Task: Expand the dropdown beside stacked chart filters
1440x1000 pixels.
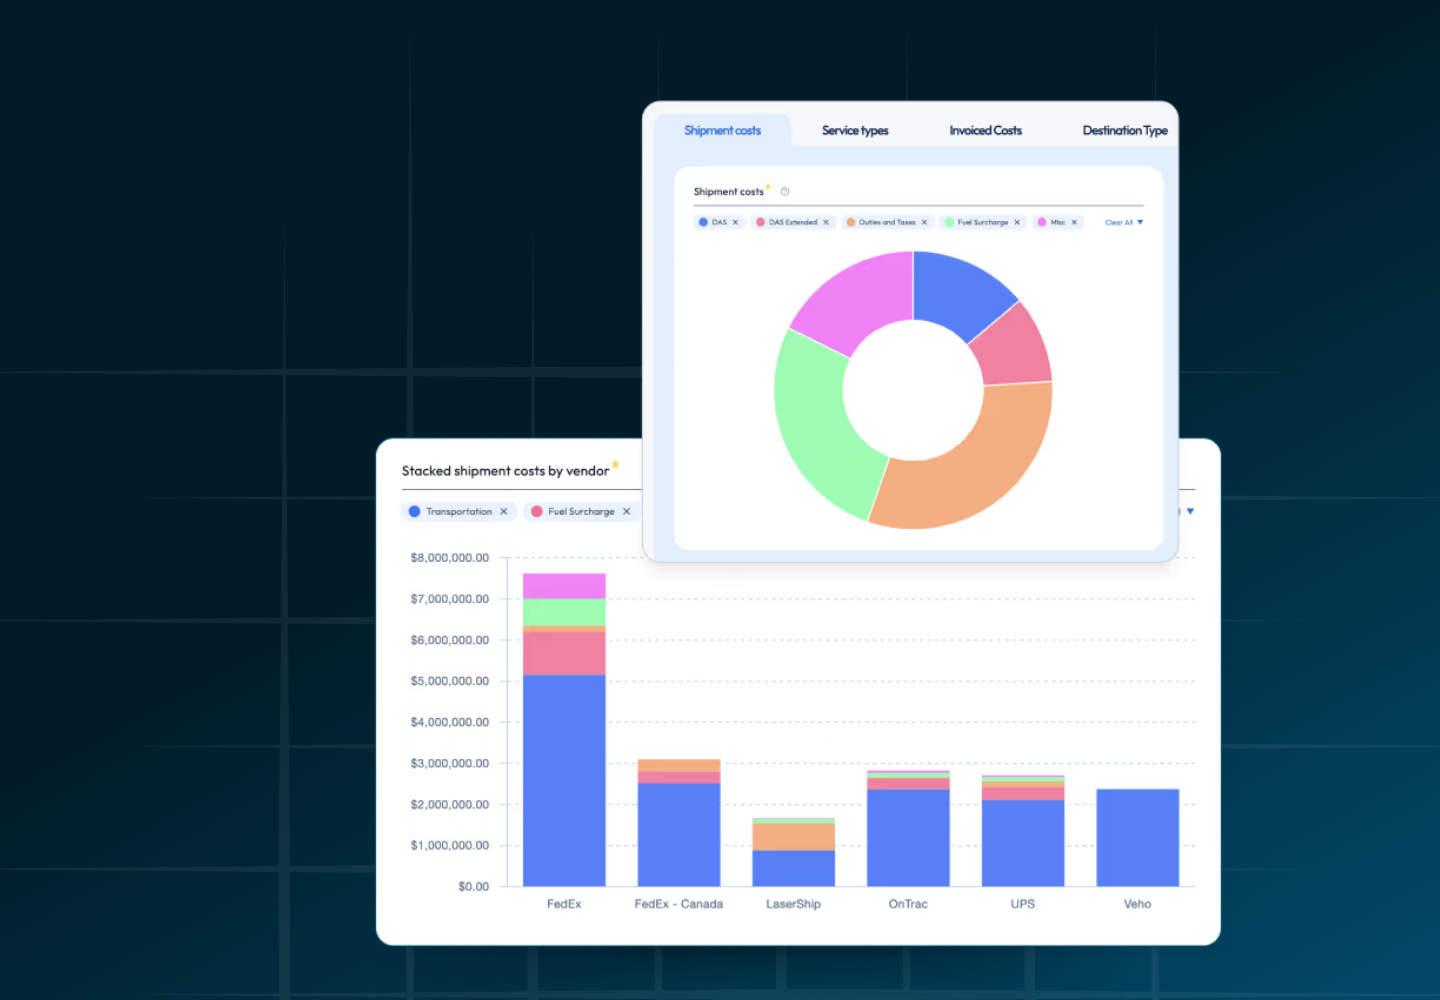Action: 1189,511
